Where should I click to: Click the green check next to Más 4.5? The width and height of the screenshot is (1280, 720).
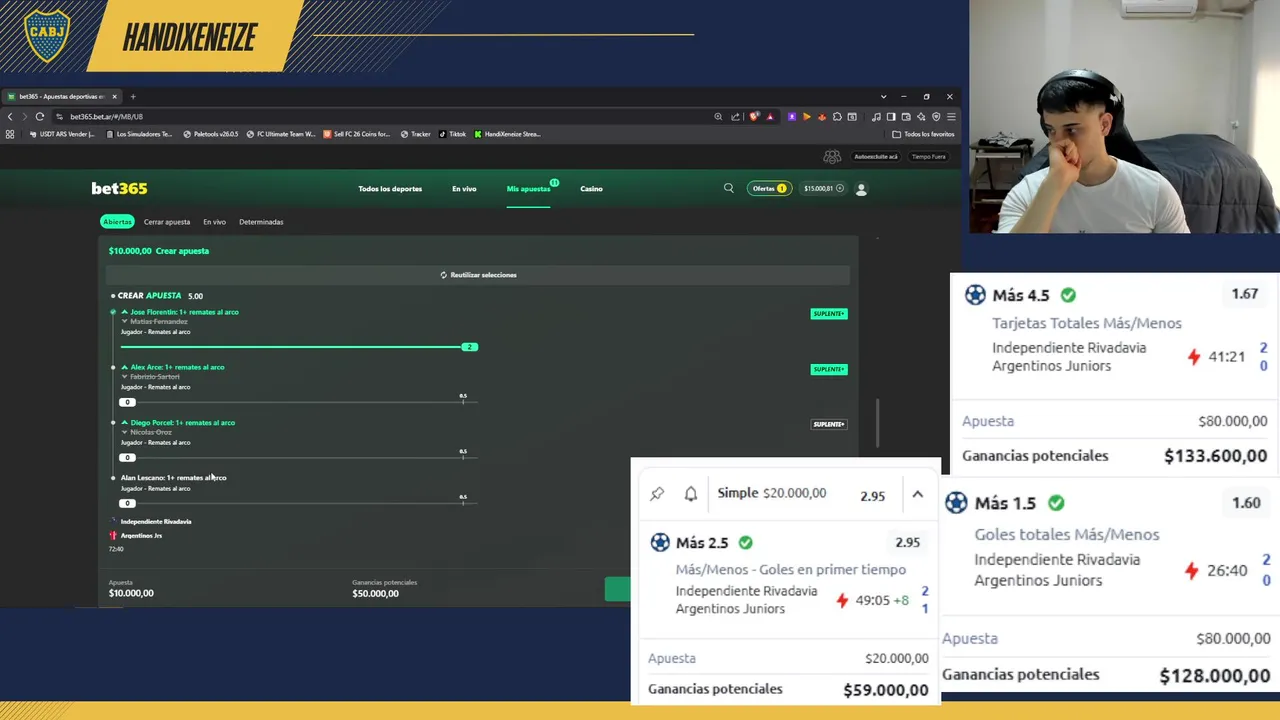[1068, 295]
